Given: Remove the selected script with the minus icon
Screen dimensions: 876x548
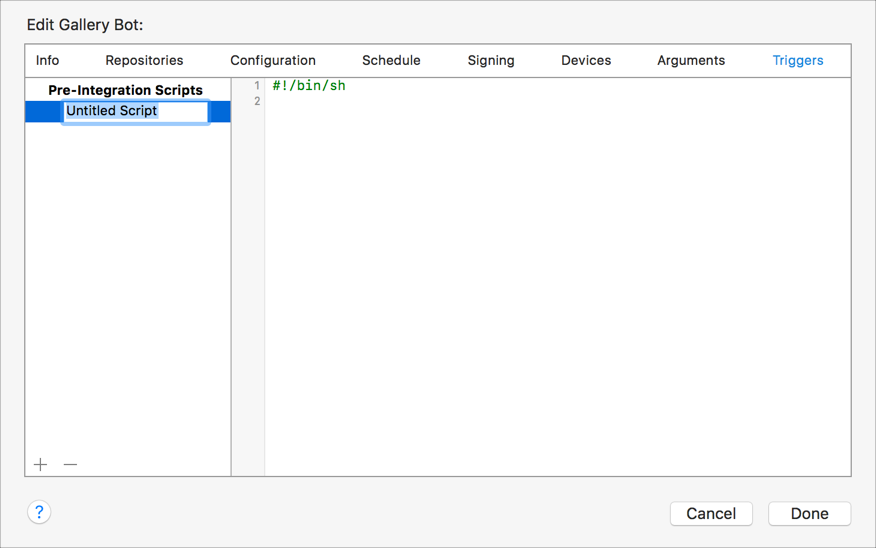Looking at the screenshot, I should pos(70,464).
